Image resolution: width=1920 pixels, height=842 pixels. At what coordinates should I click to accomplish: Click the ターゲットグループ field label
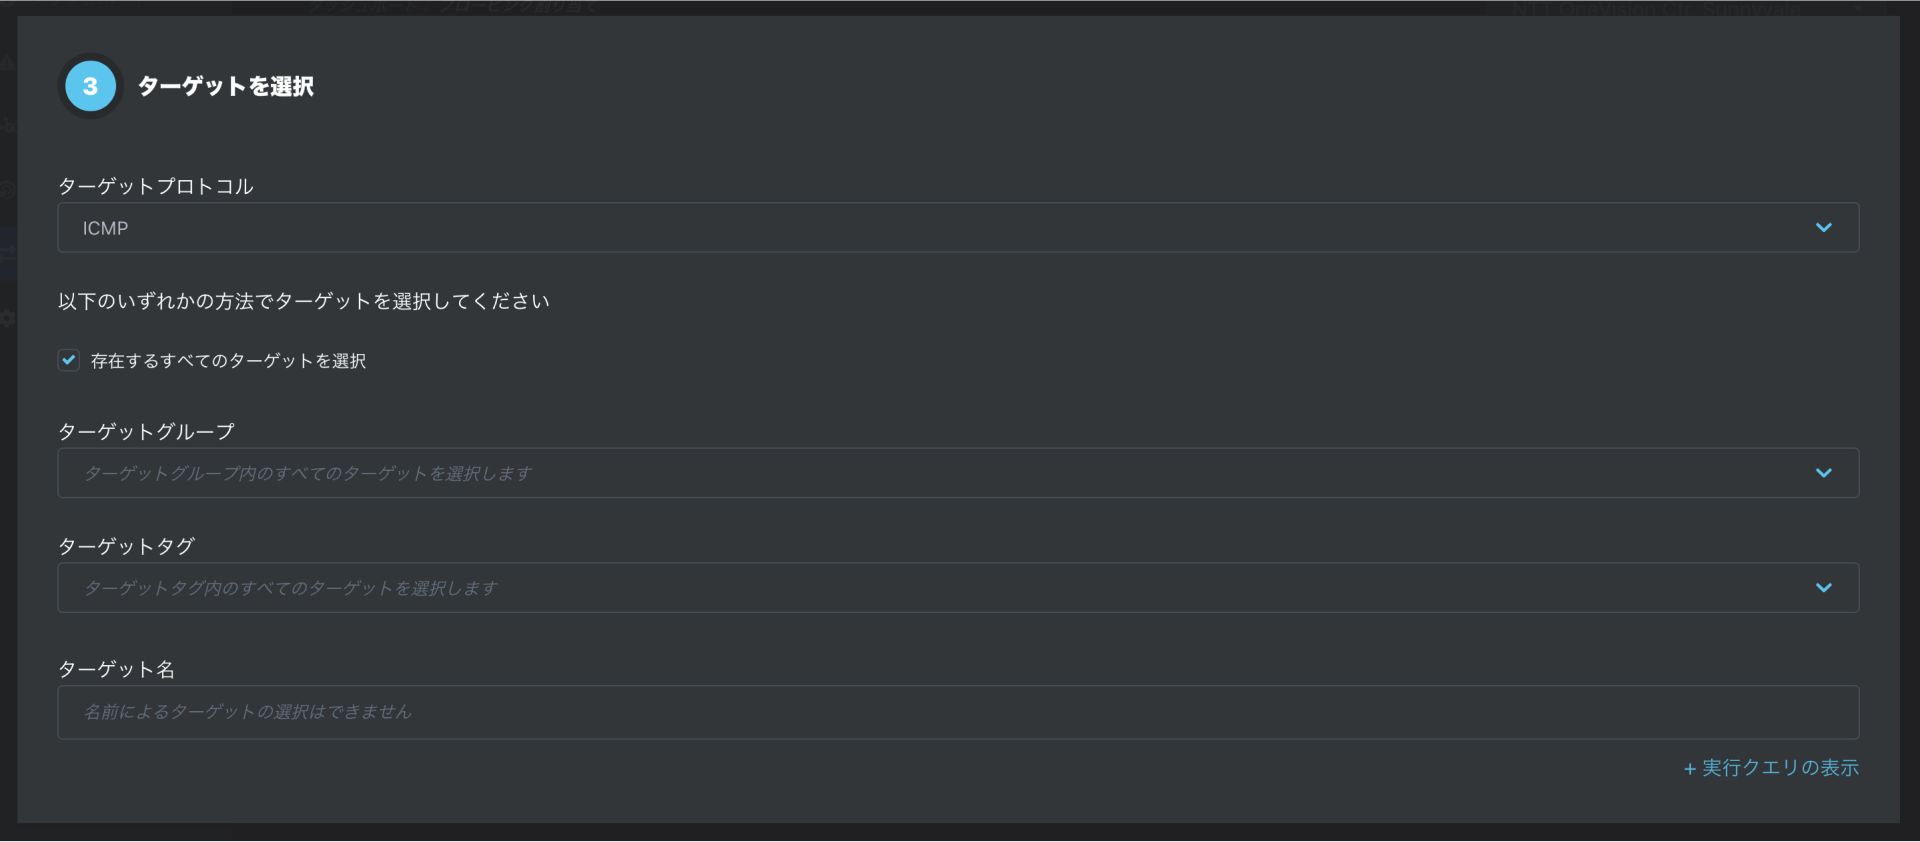[x=146, y=431]
